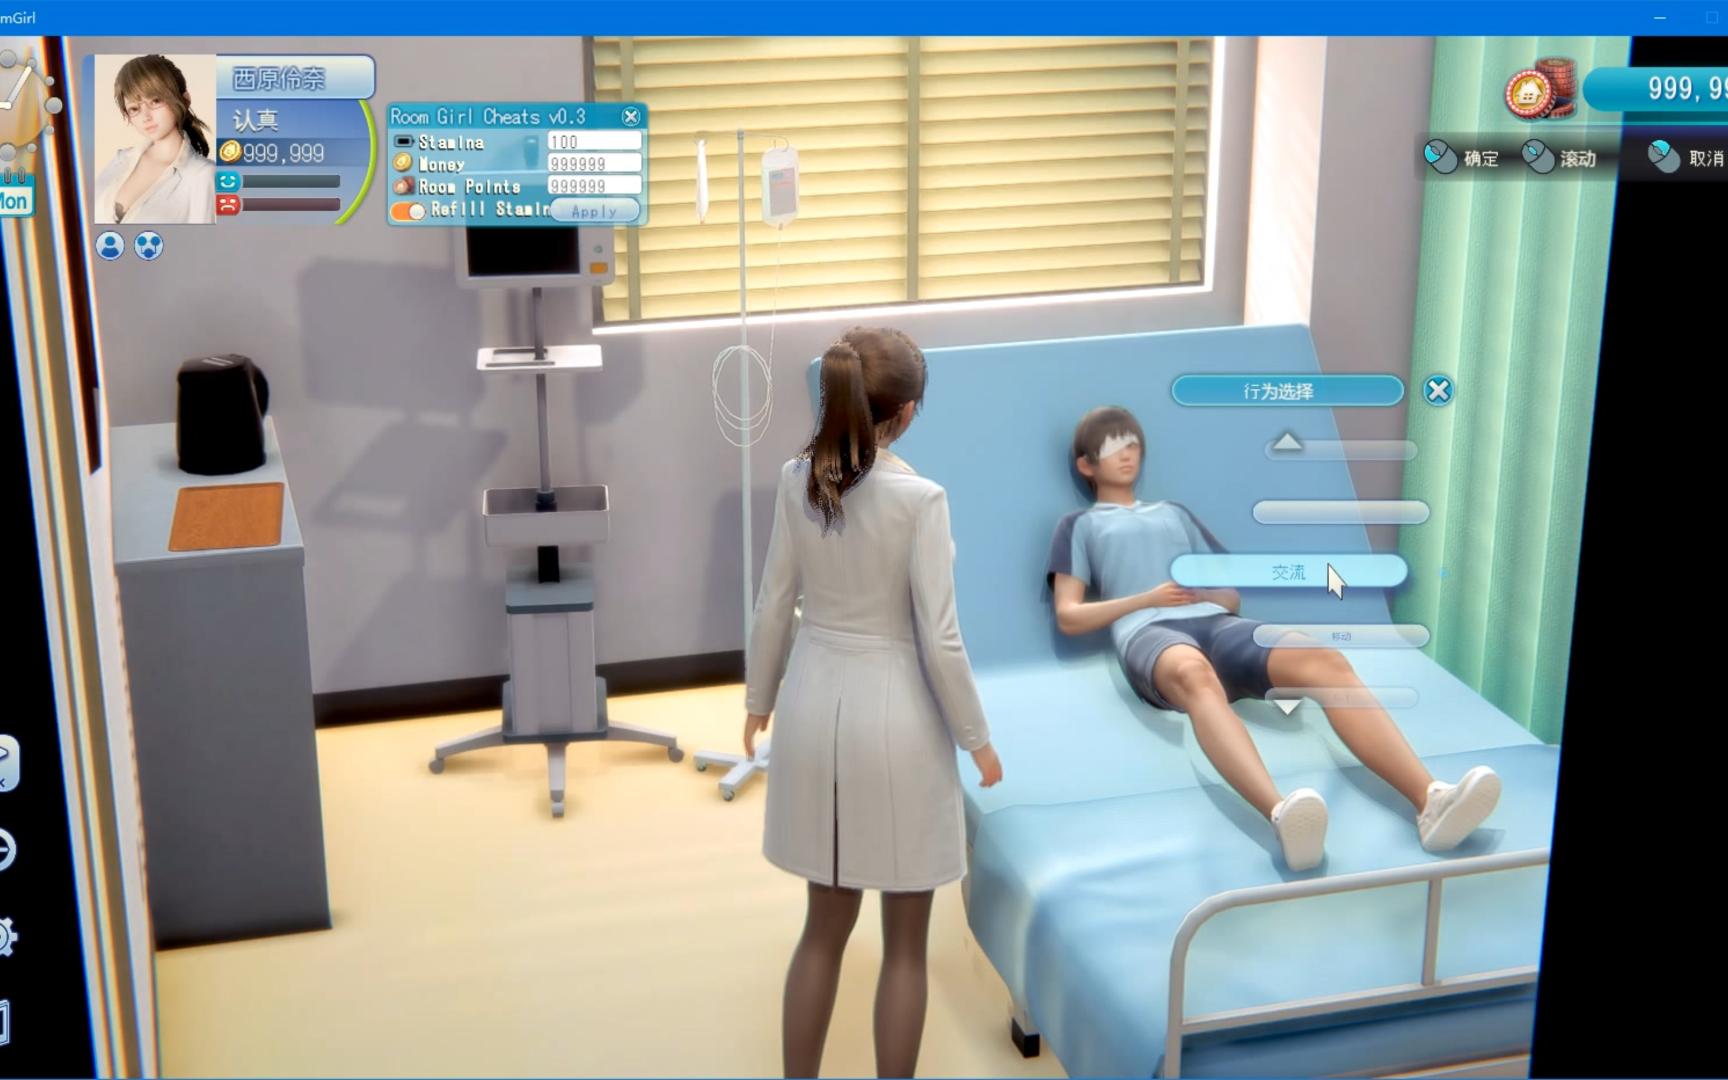Click the down arrow in the action list

coord(1286,706)
